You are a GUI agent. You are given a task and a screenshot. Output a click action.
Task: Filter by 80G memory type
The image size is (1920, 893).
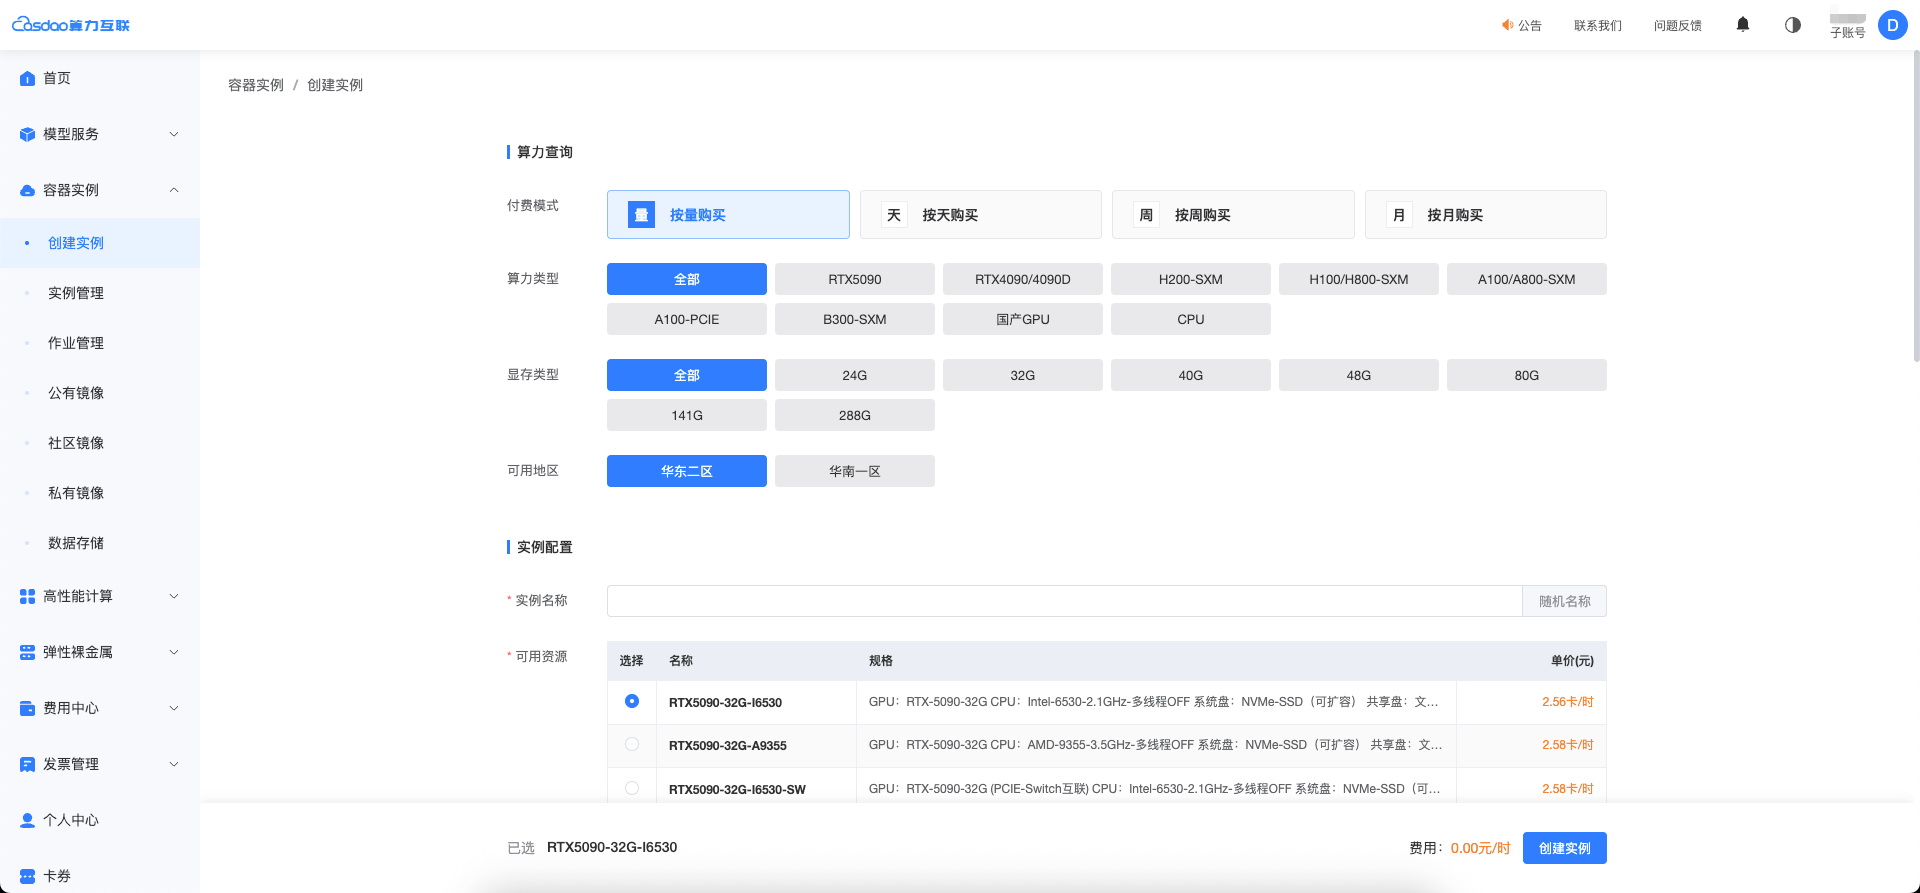coord(1527,375)
